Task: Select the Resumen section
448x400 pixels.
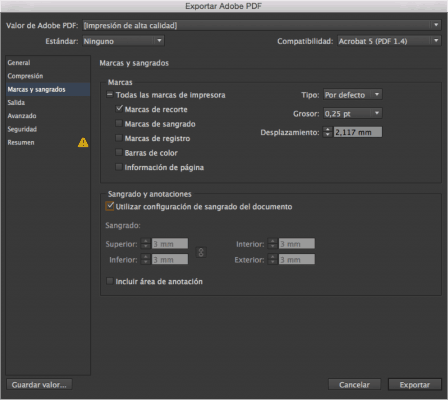Action: 48,143
